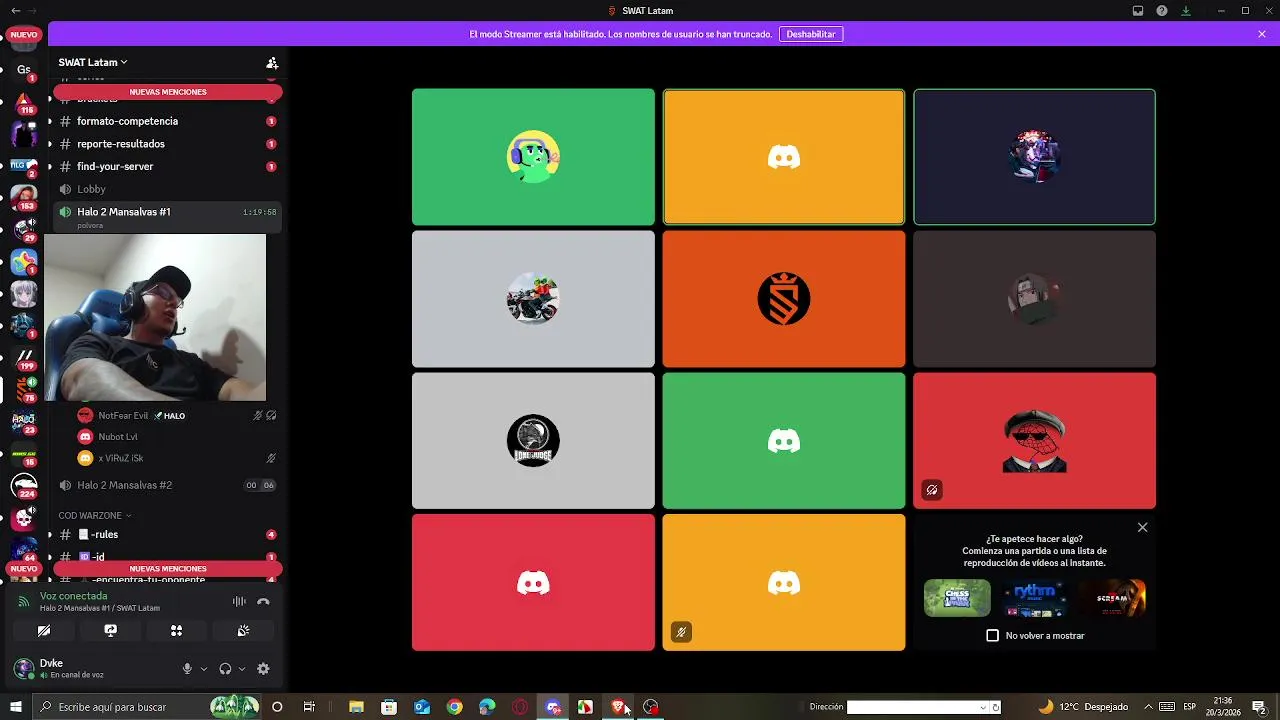Open the soundboard icon
1280x720 pixels.
click(x=243, y=631)
